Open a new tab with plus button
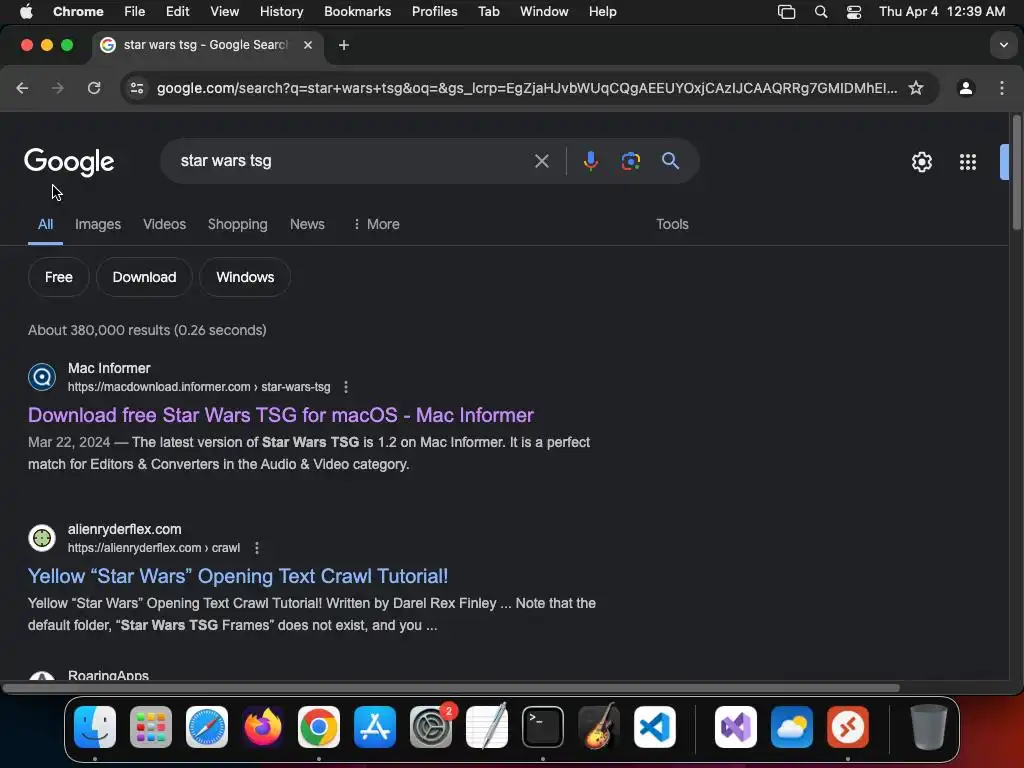The image size is (1024, 768). pyautogui.click(x=344, y=45)
